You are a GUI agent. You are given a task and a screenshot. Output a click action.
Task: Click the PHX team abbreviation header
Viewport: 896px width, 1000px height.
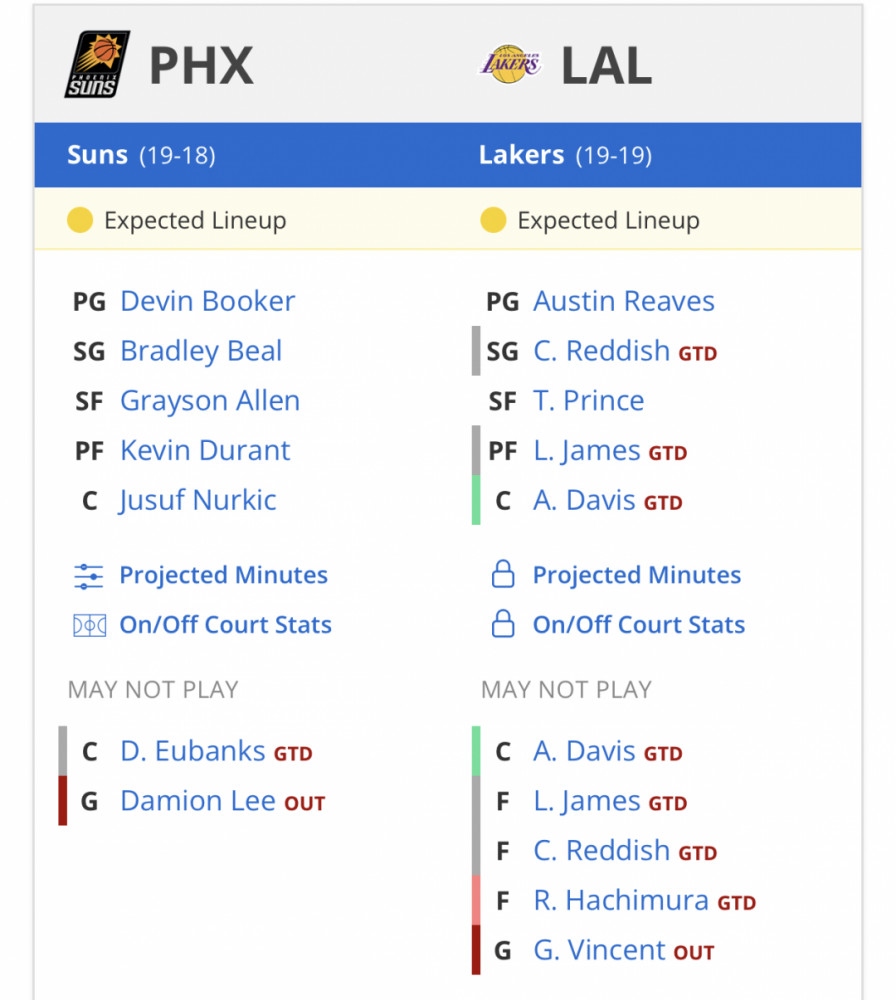[202, 65]
